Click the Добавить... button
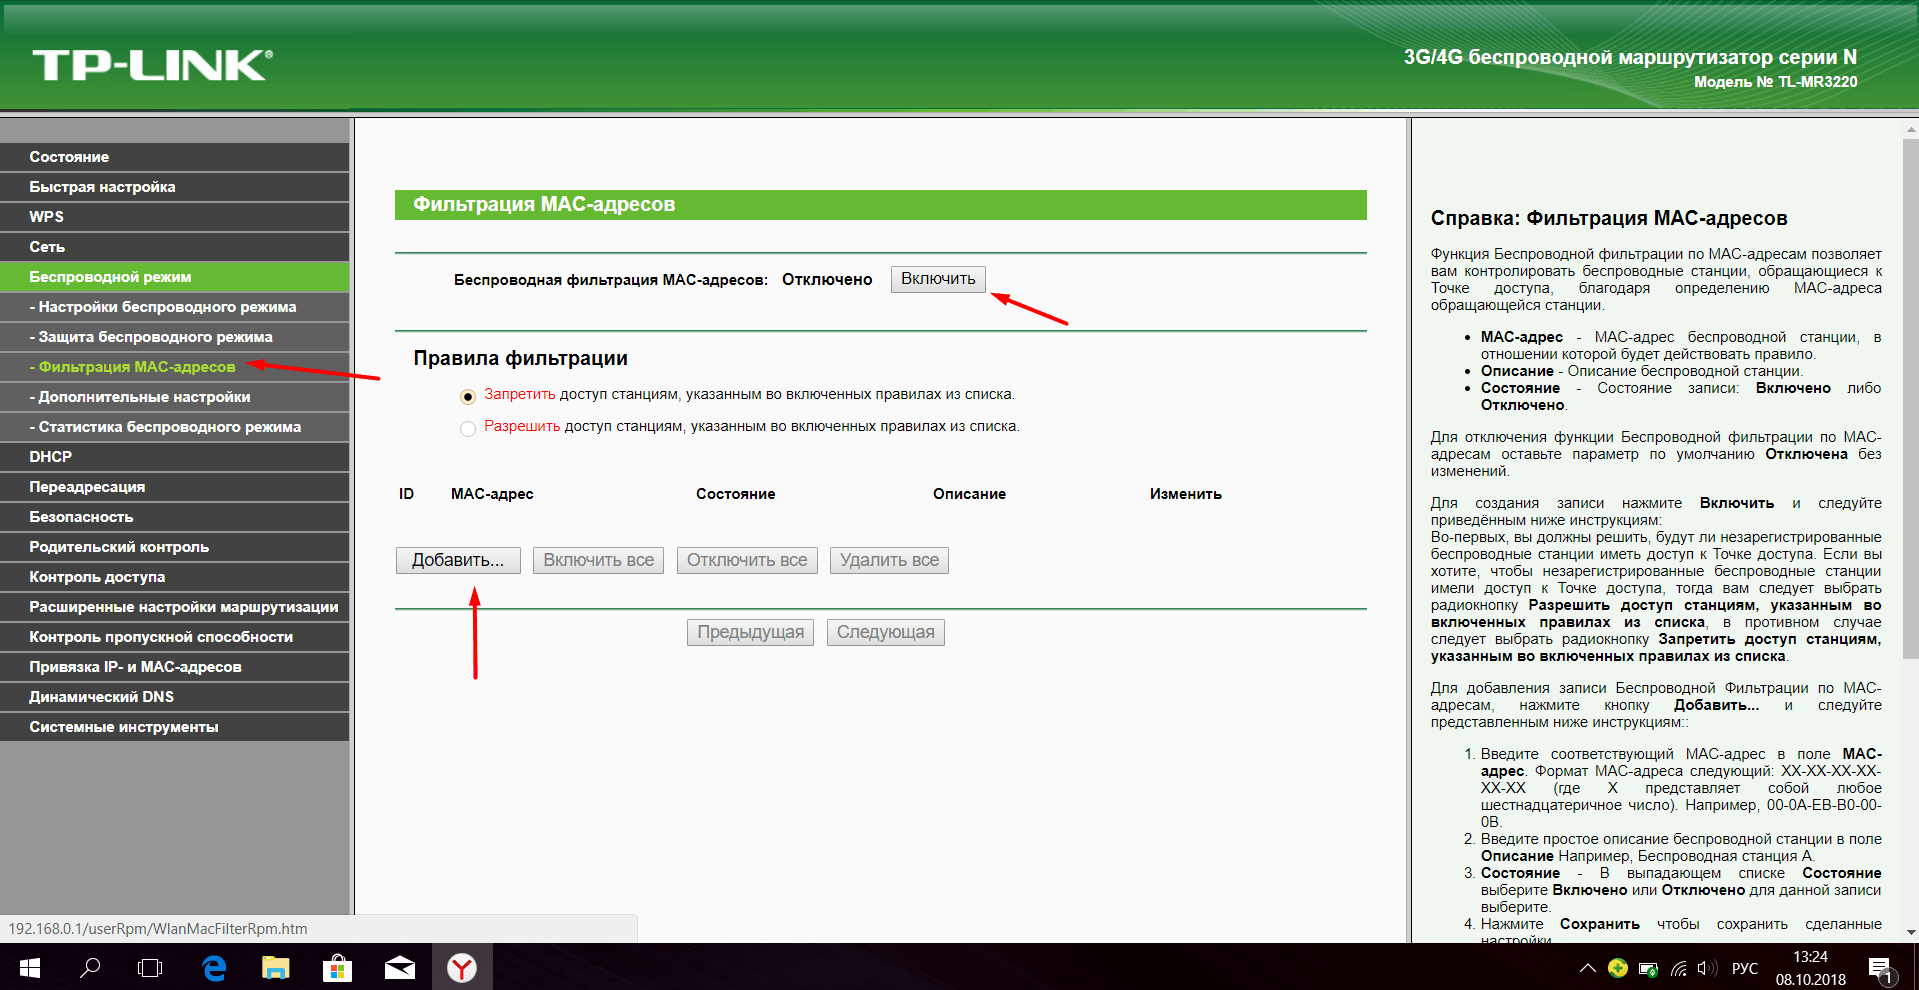The image size is (1919, 990). (458, 560)
